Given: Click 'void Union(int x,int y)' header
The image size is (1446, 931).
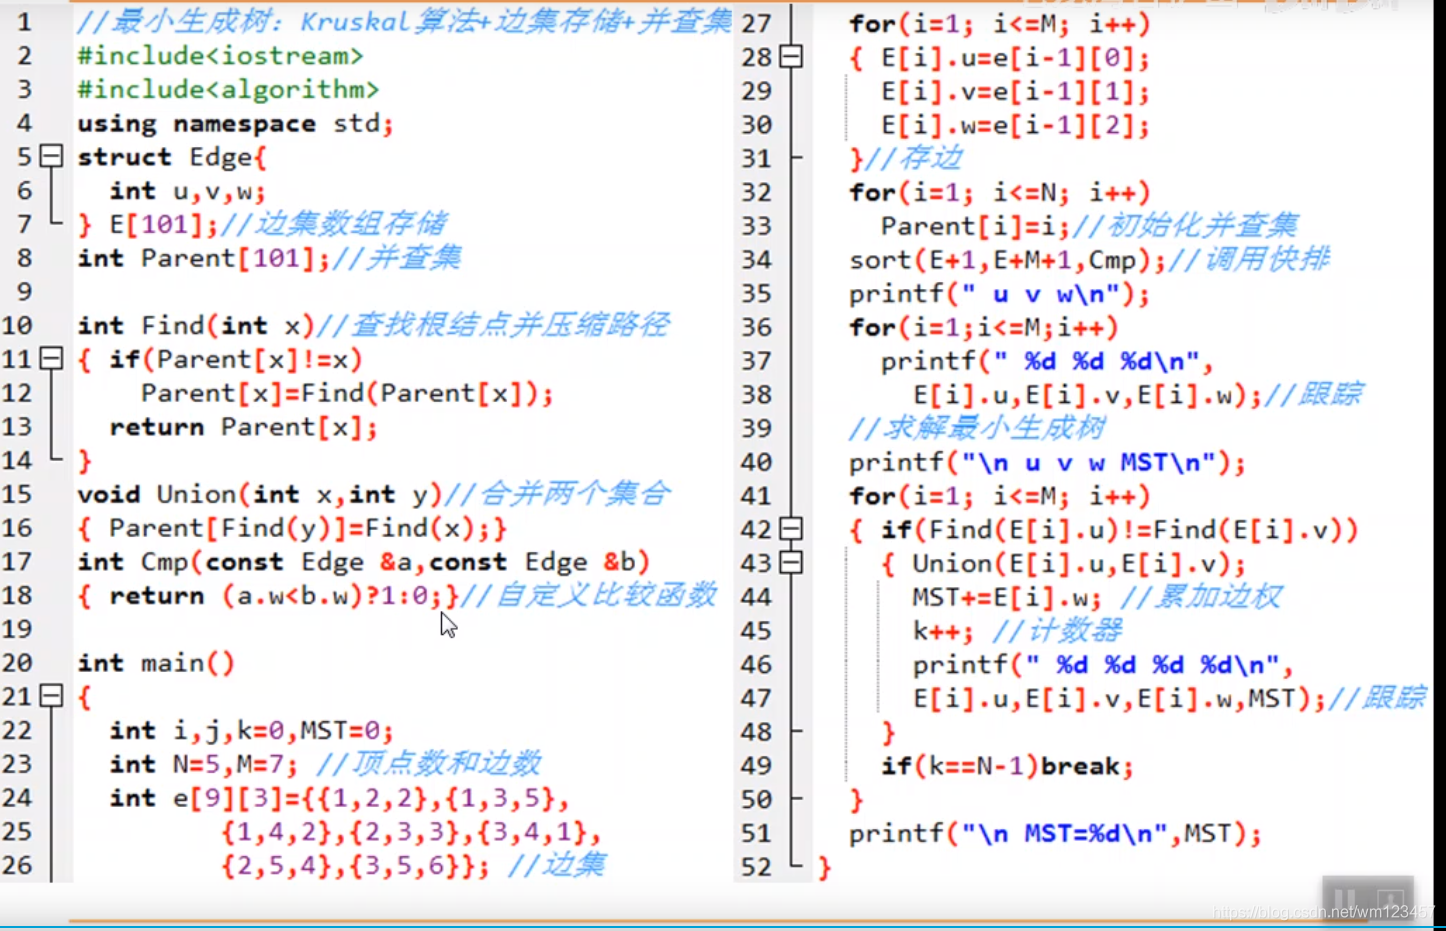Looking at the screenshot, I should tap(260, 494).
